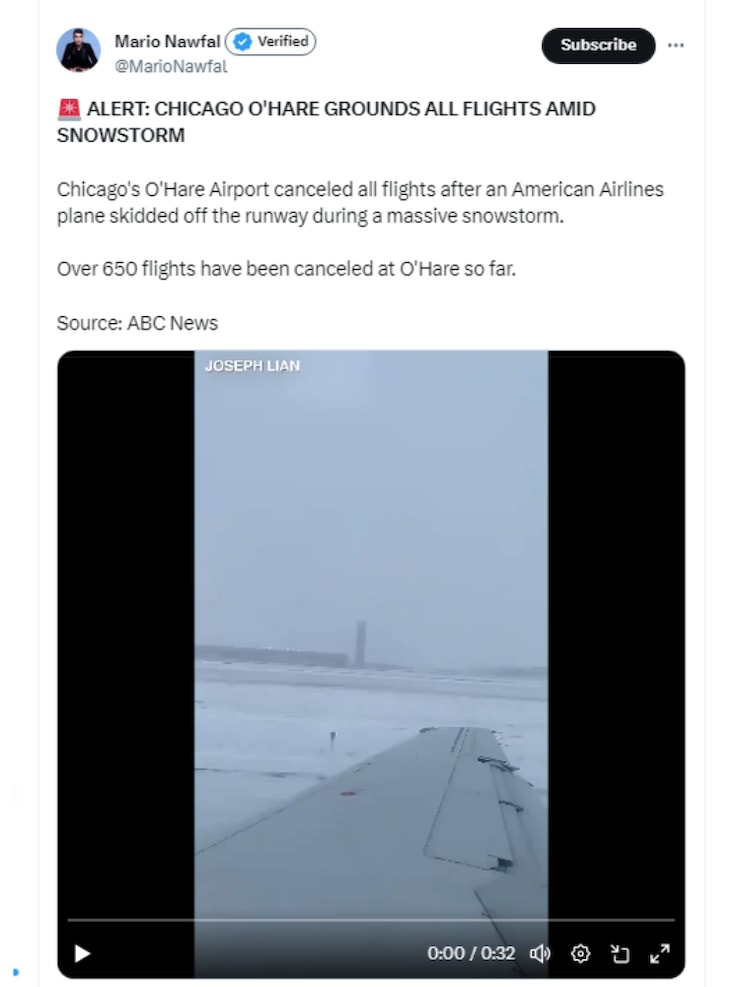This screenshot has height=987, width=750.
Task: Open the three-dot more options menu
Action: click(676, 45)
